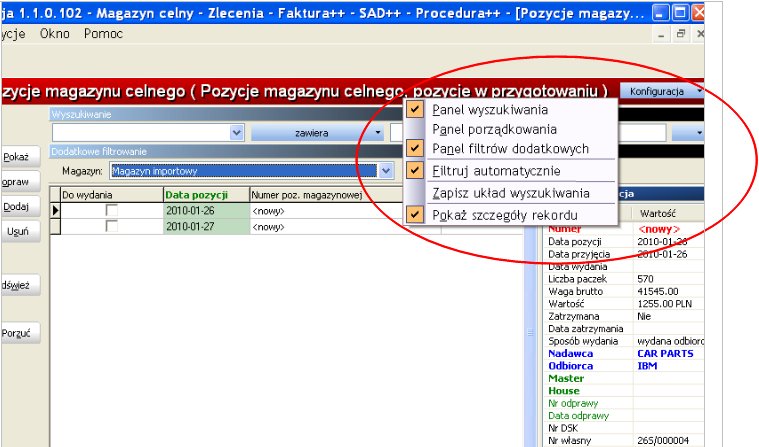The height and width of the screenshot is (447, 759).
Task: Click the Nr odprawy detail label
Action: click(573, 403)
